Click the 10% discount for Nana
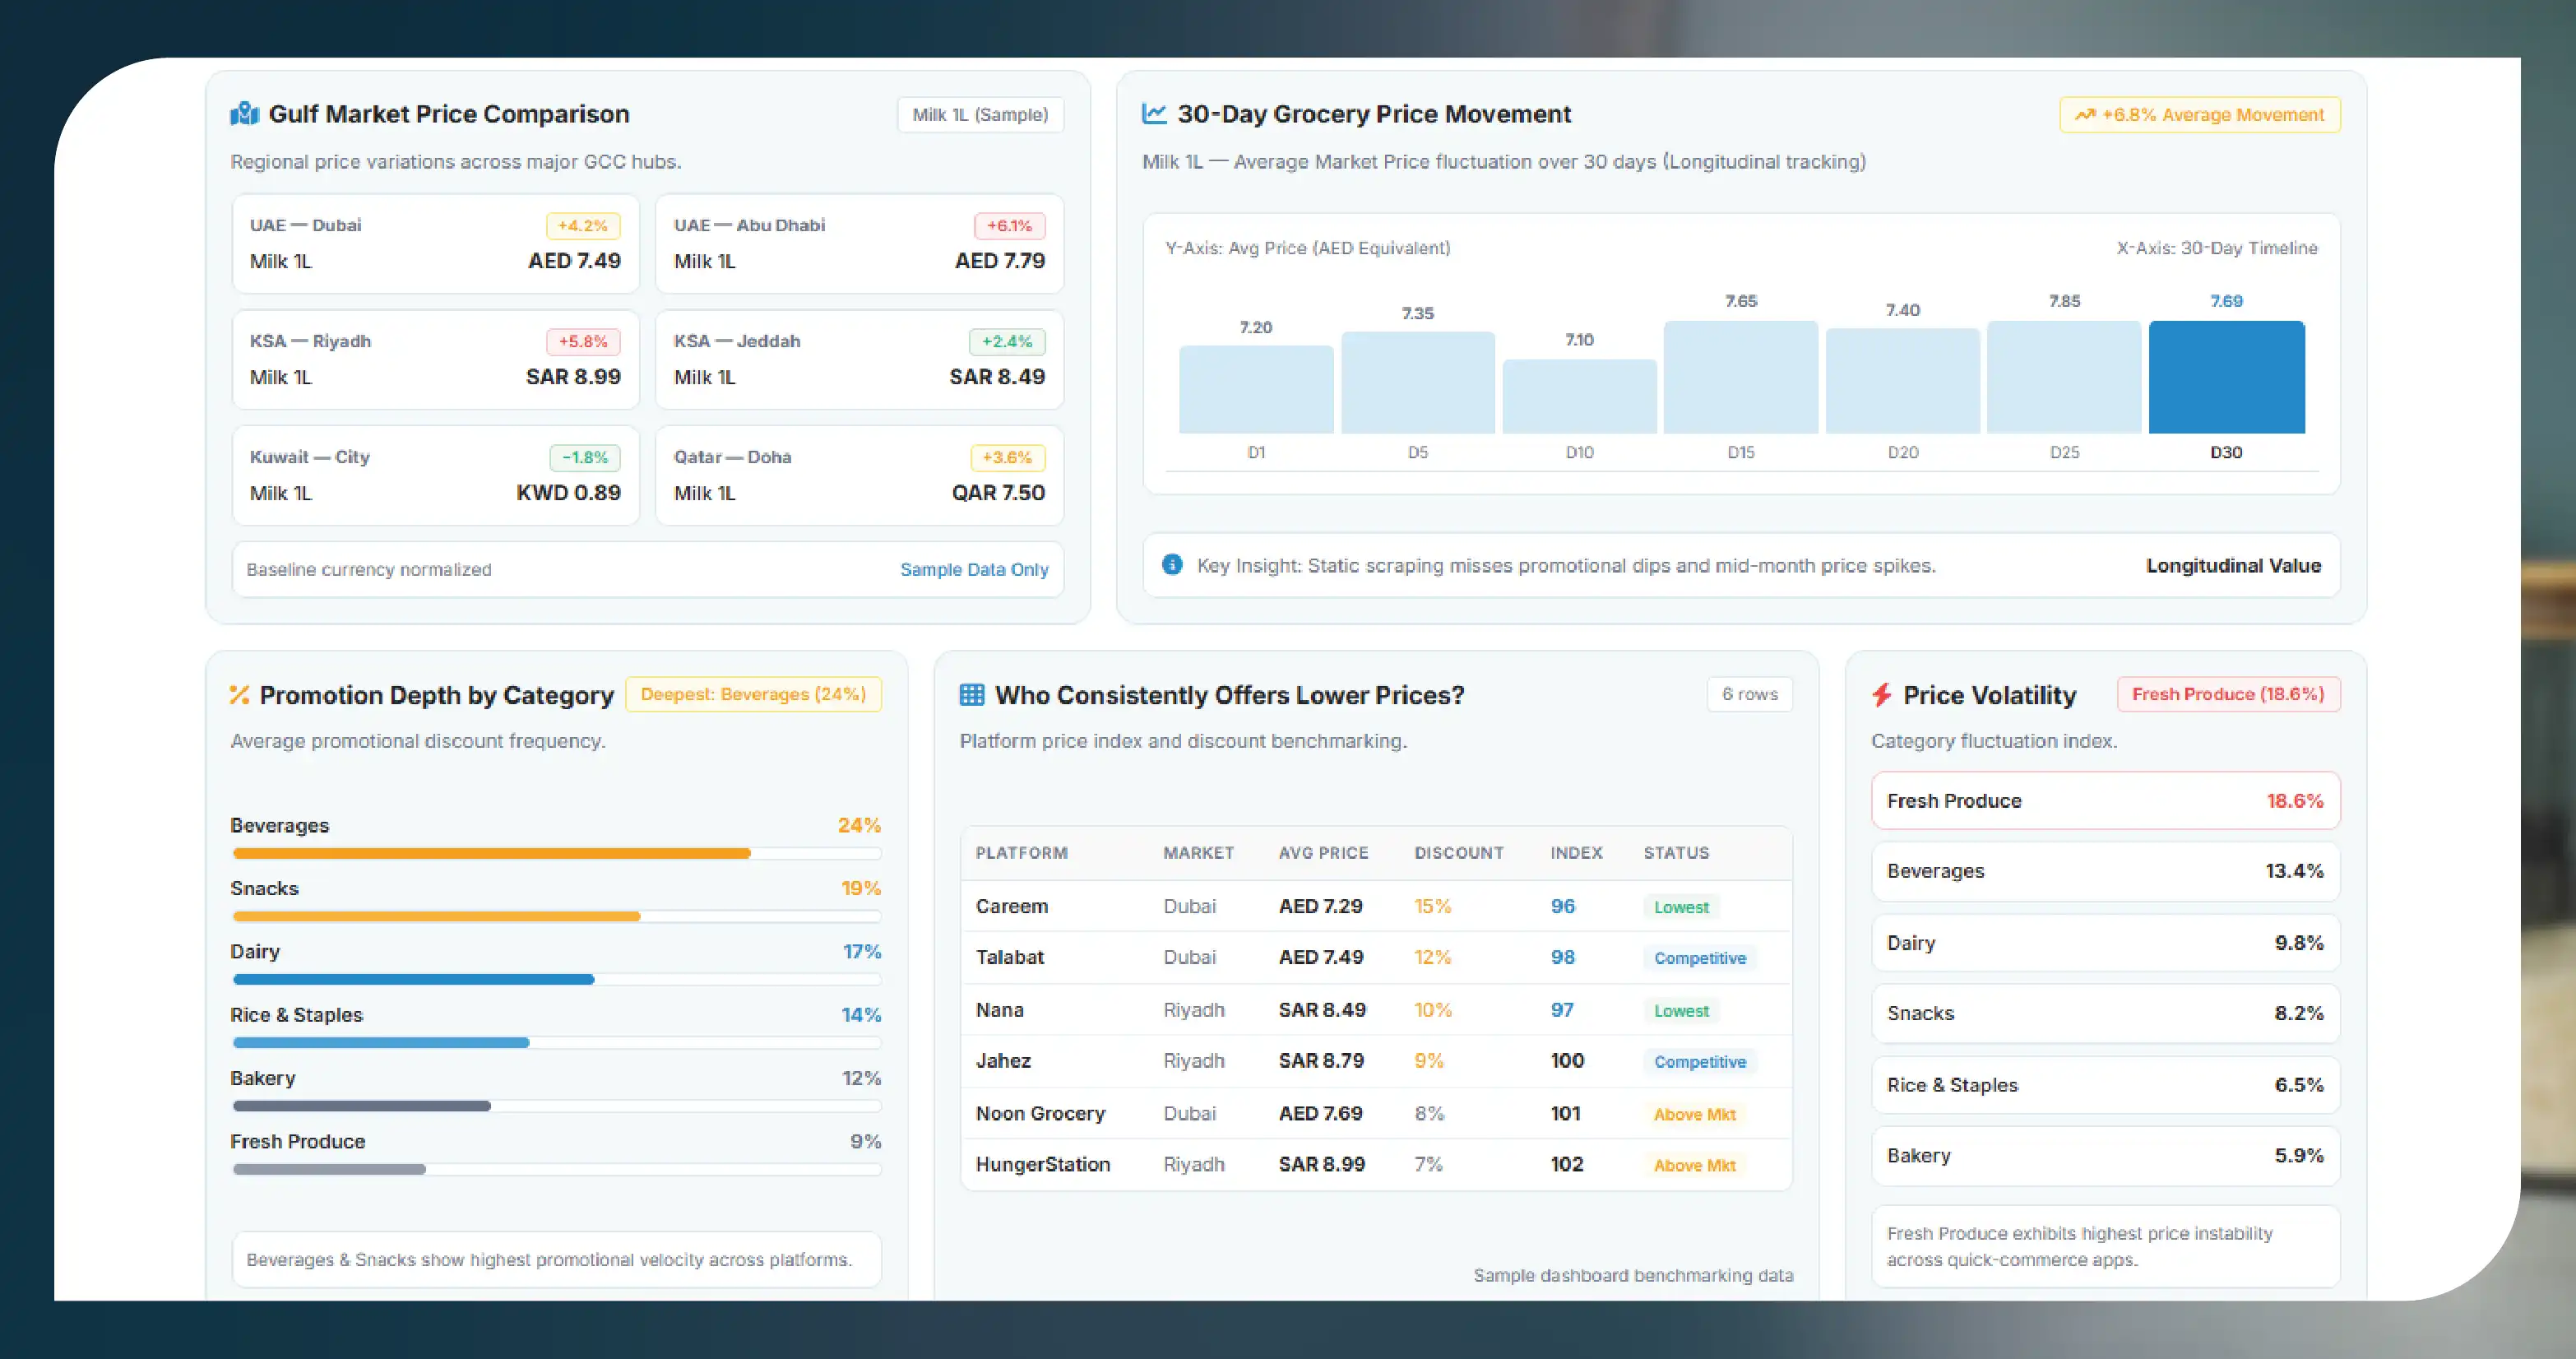This screenshot has height=1359, width=2576. (1432, 1010)
